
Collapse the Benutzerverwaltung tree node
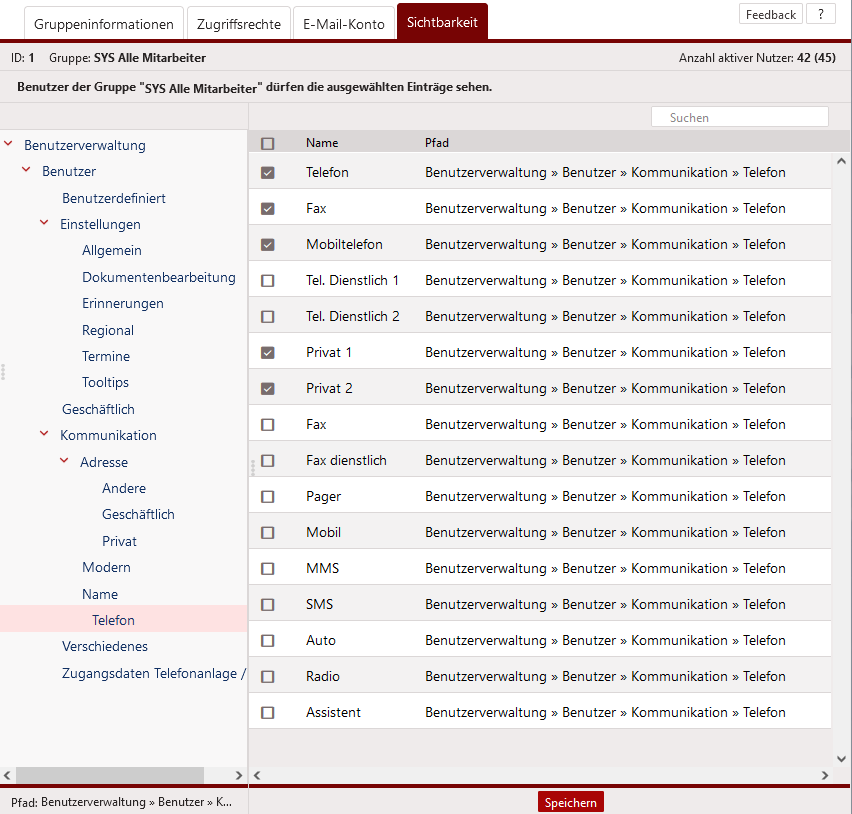point(9,145)
